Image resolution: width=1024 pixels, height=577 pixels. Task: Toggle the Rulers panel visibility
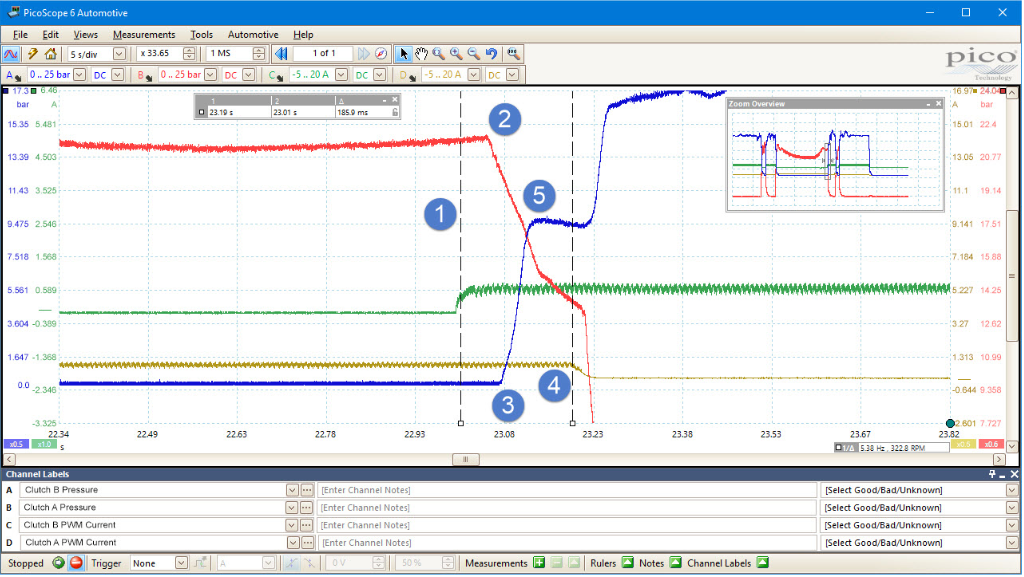[628, 563]
